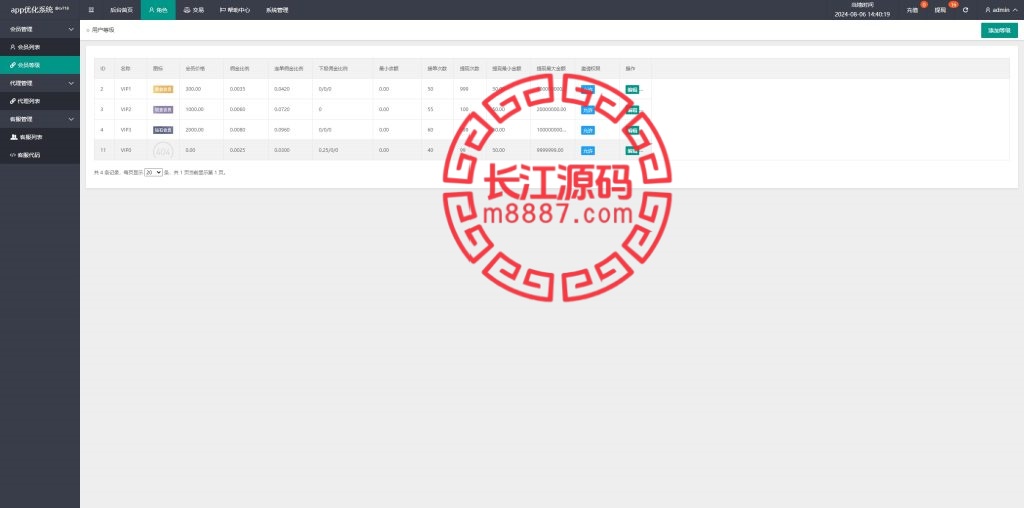
Task: Collapse the 代理管理 sidebar group
Action: tap(40, 83)
